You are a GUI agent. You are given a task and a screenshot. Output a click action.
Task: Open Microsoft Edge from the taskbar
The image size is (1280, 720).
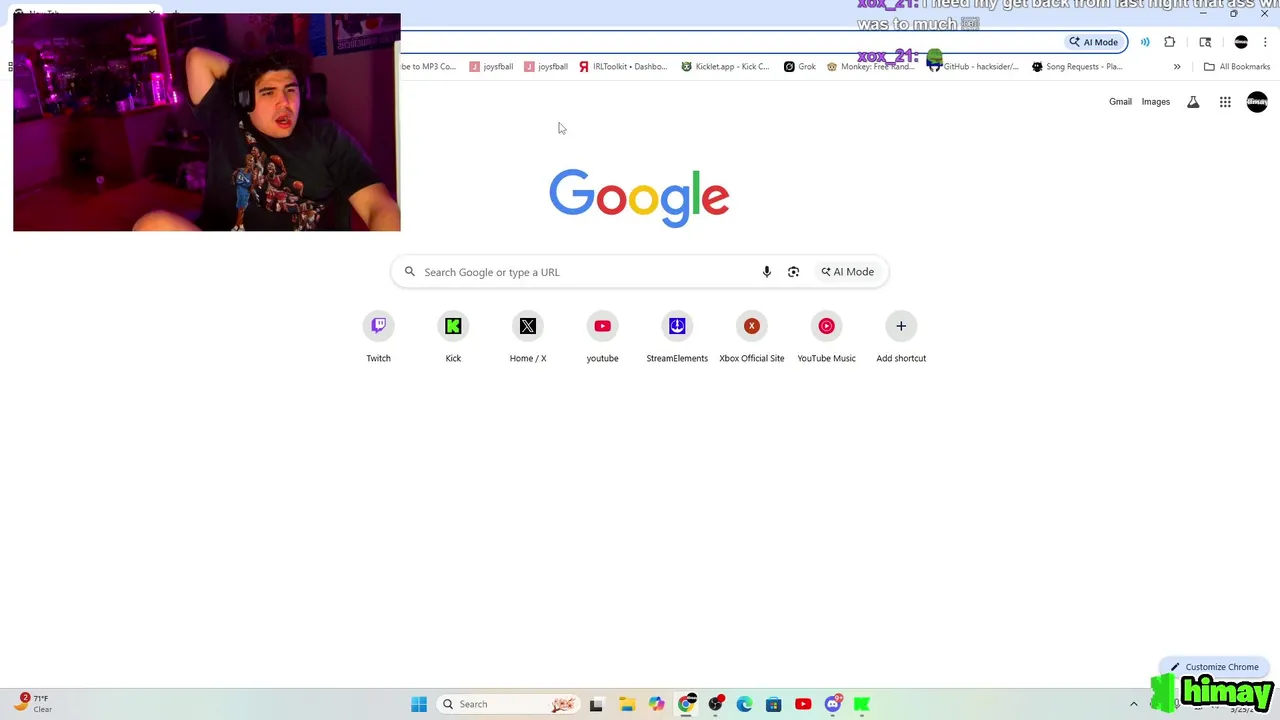tap(744, 704)
